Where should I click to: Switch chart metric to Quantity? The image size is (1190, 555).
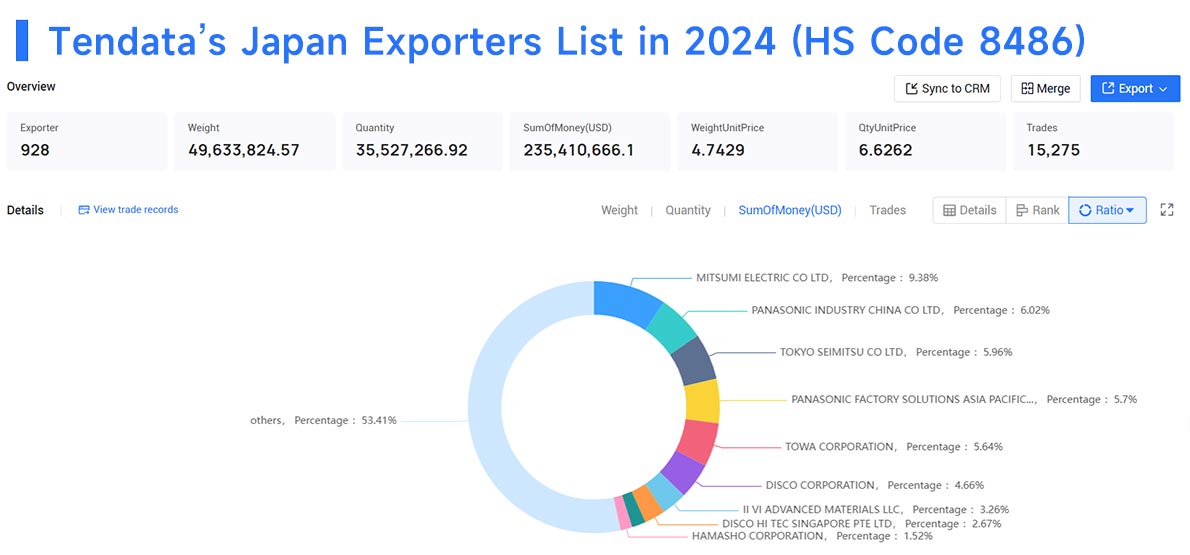point(688,210)
